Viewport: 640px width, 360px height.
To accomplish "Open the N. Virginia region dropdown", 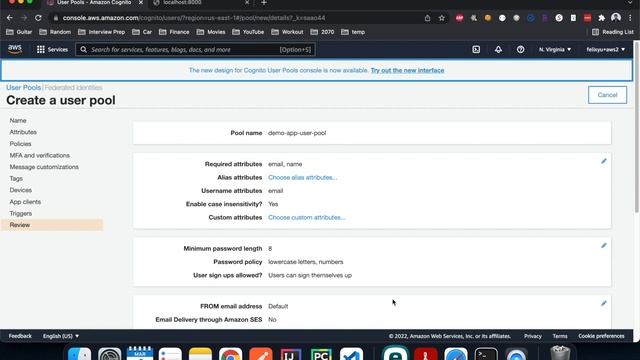I will [555, 49].
